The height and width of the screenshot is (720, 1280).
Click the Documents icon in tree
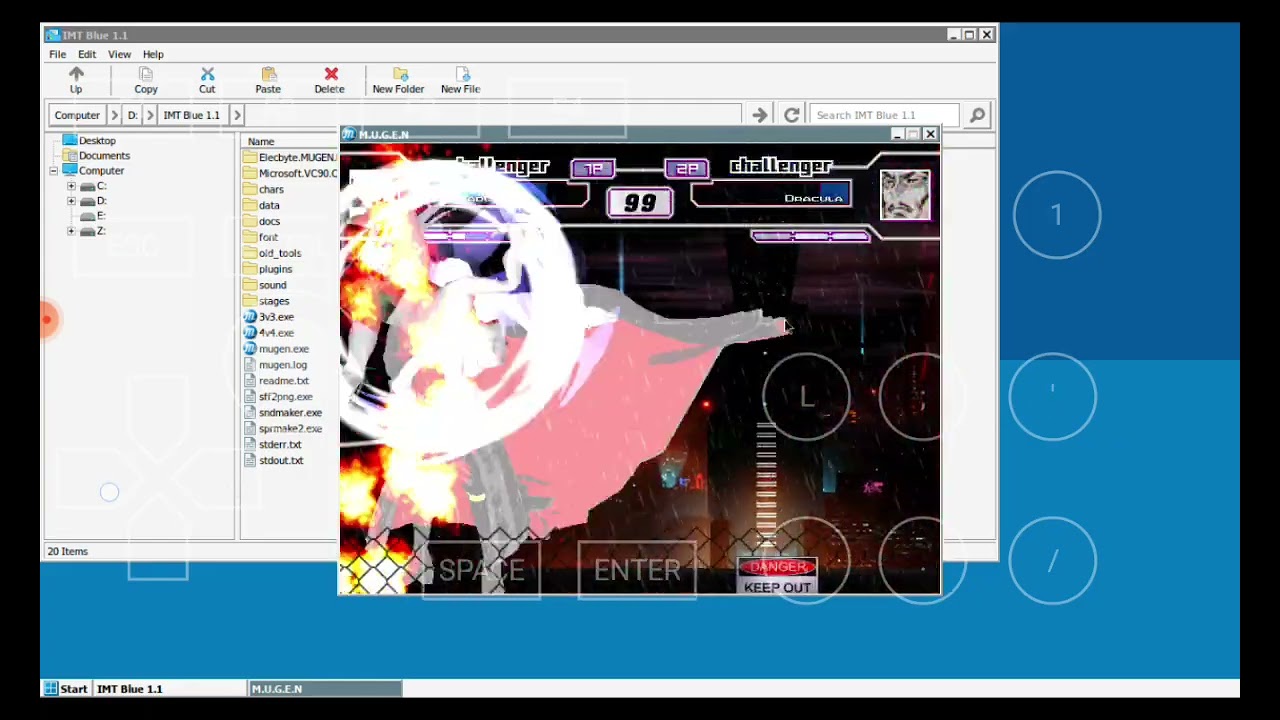[69, 156]
